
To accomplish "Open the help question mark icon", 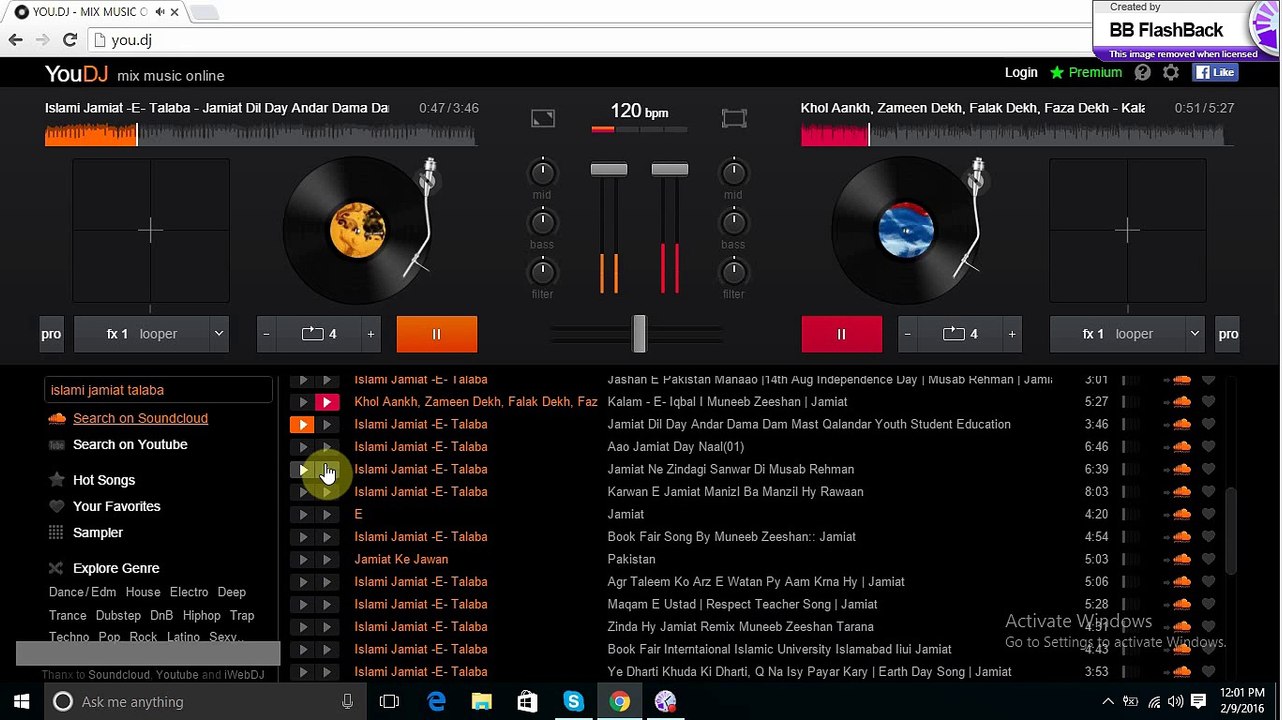I will click(x=1143, y=73).
